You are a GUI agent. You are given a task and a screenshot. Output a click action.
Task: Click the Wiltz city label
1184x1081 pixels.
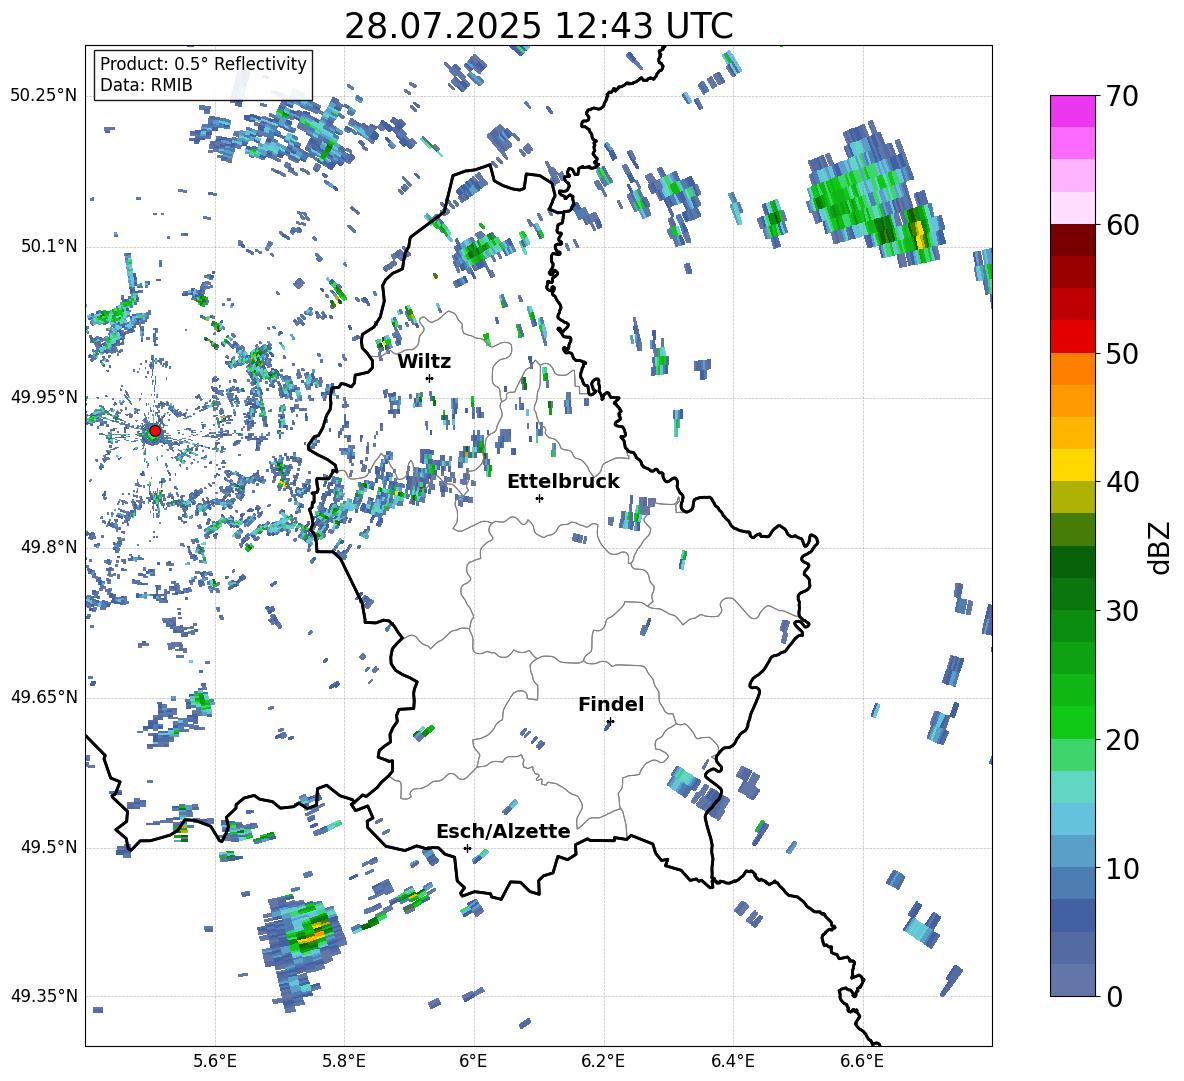pyautogui.click(x=424, y=362)
